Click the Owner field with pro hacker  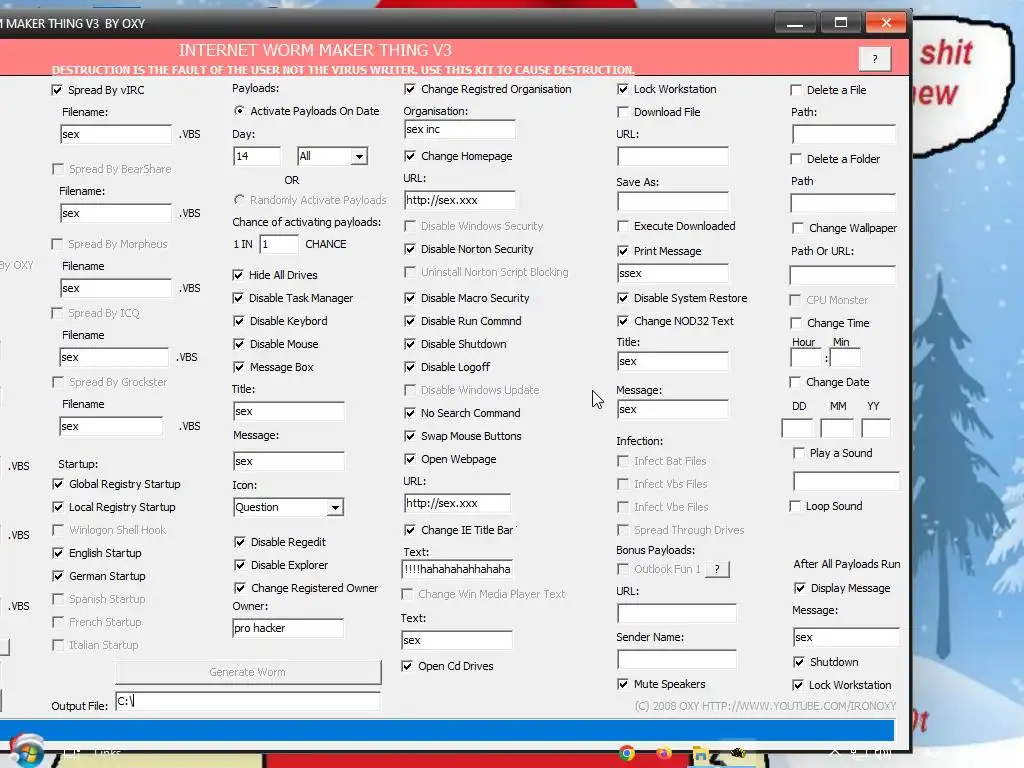coord(288,628)
